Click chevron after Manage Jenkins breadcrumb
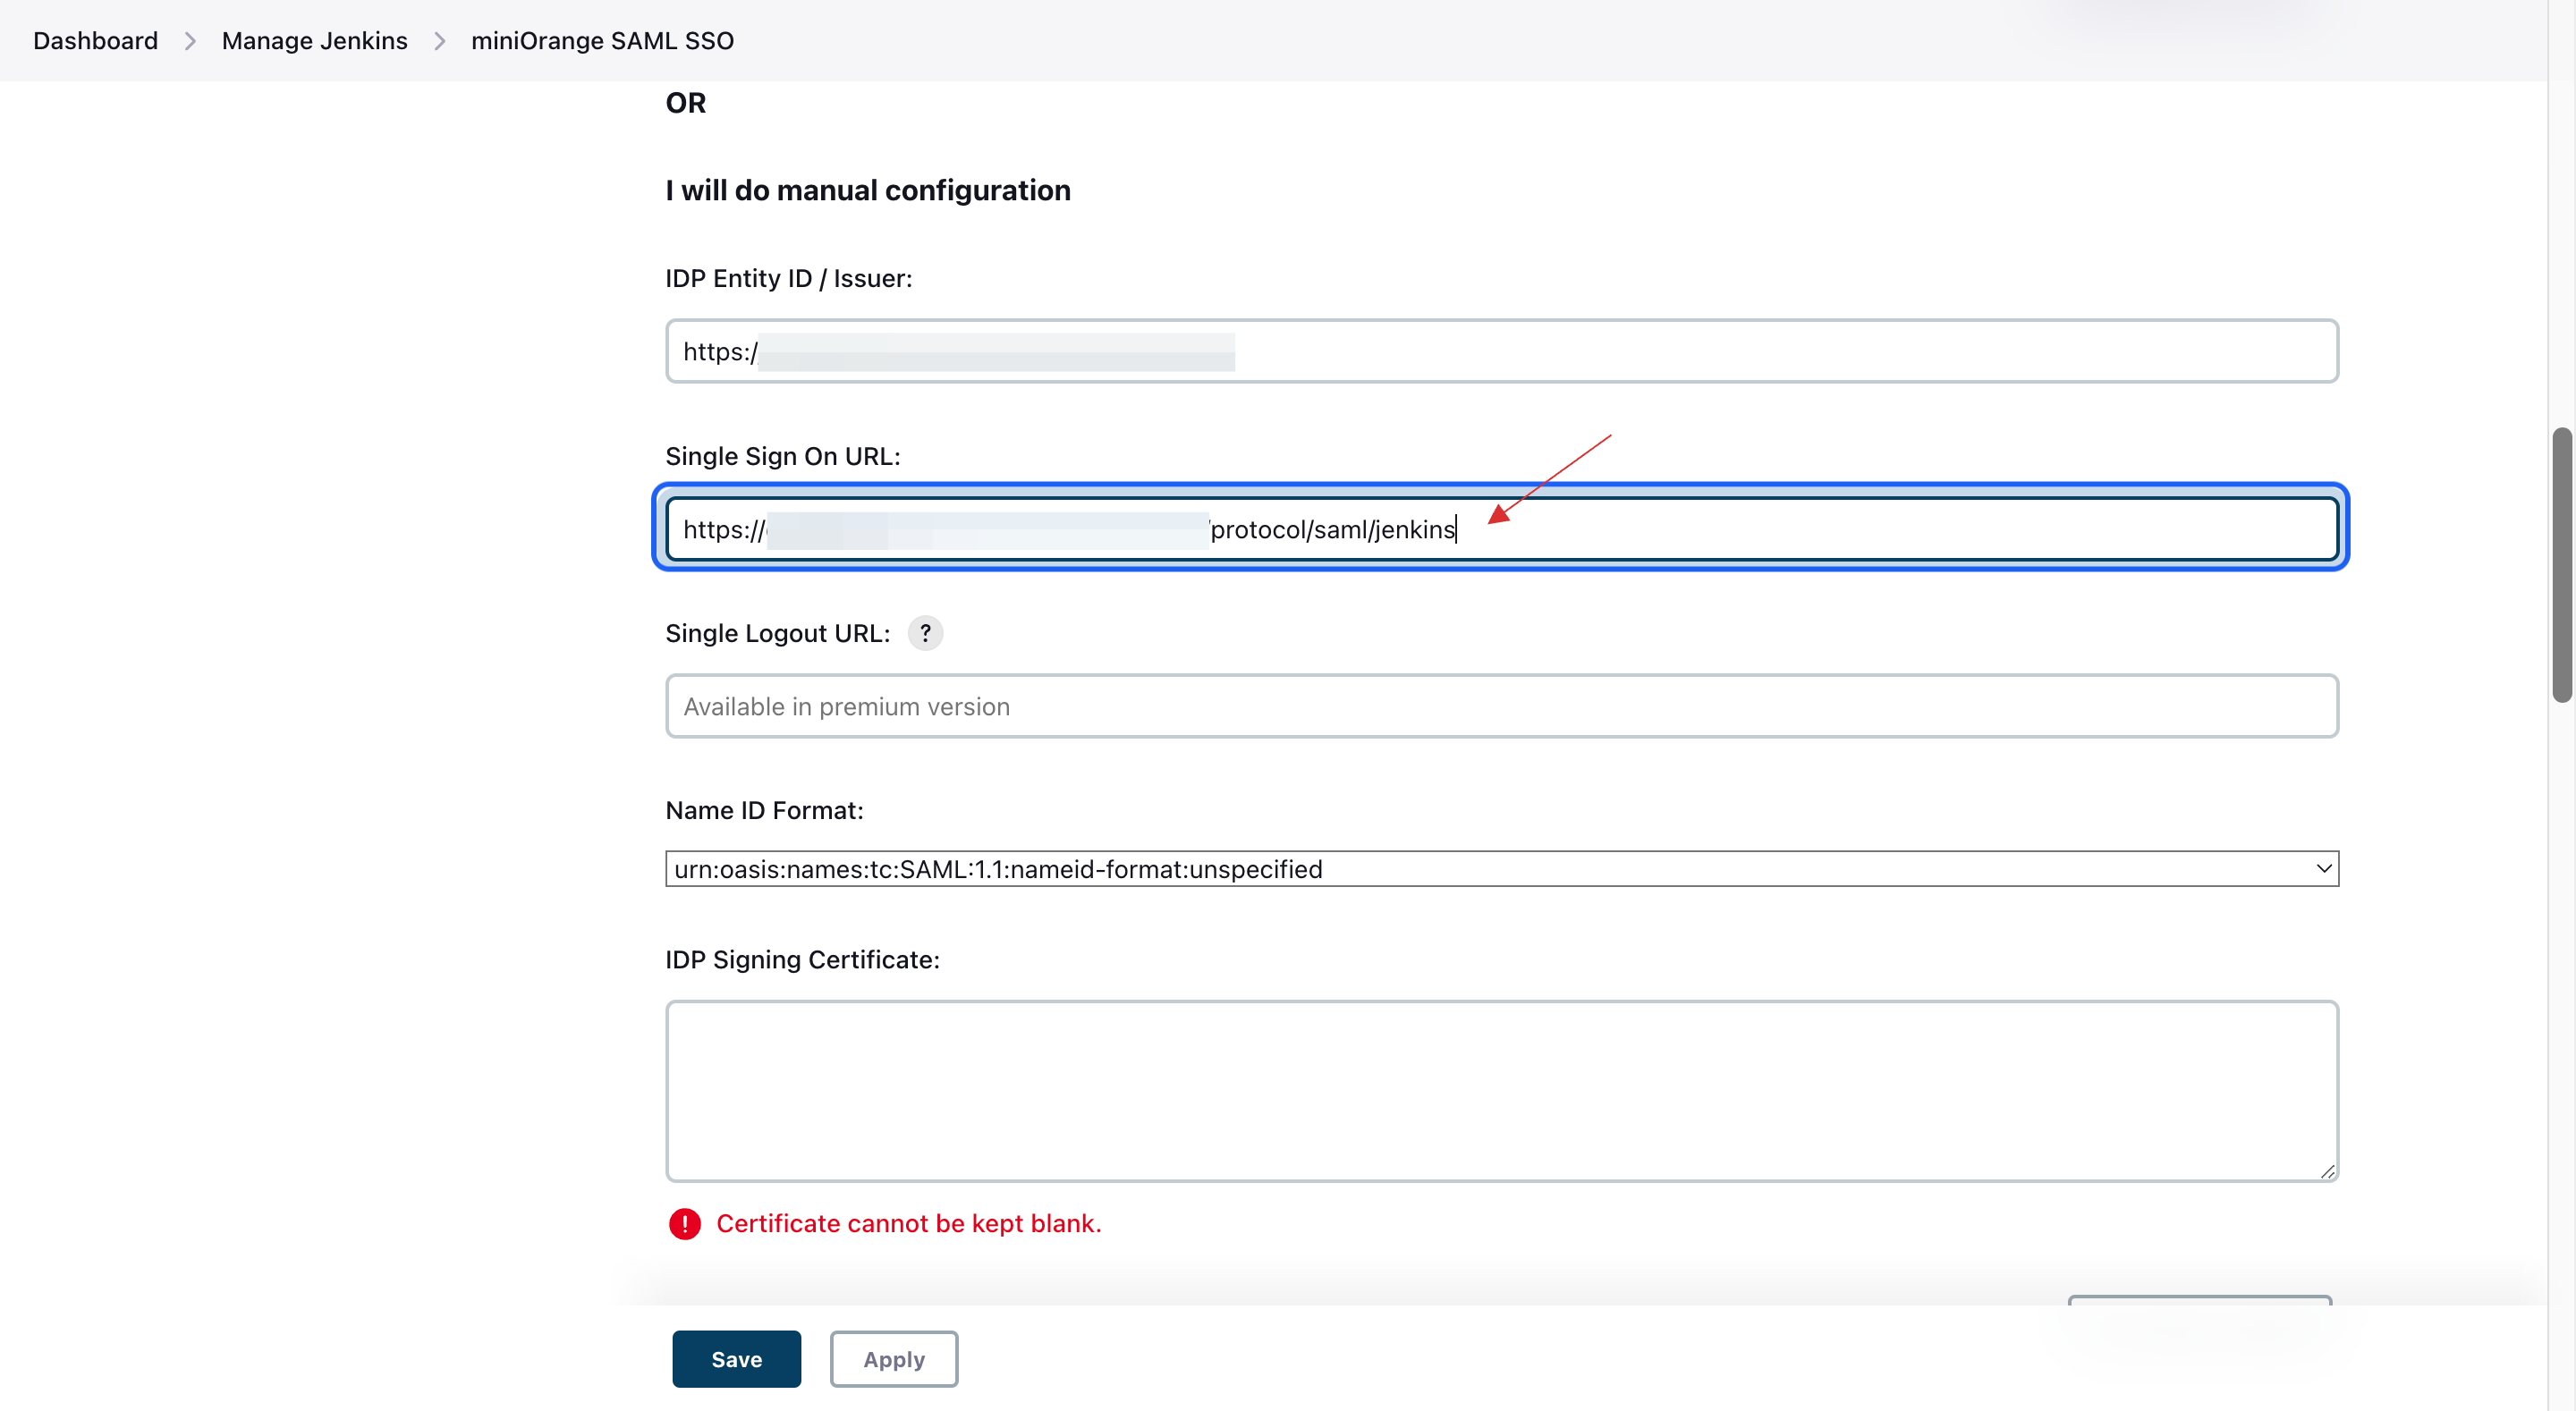This screenshot has height=1411, width=2576. tap(439, 41)
